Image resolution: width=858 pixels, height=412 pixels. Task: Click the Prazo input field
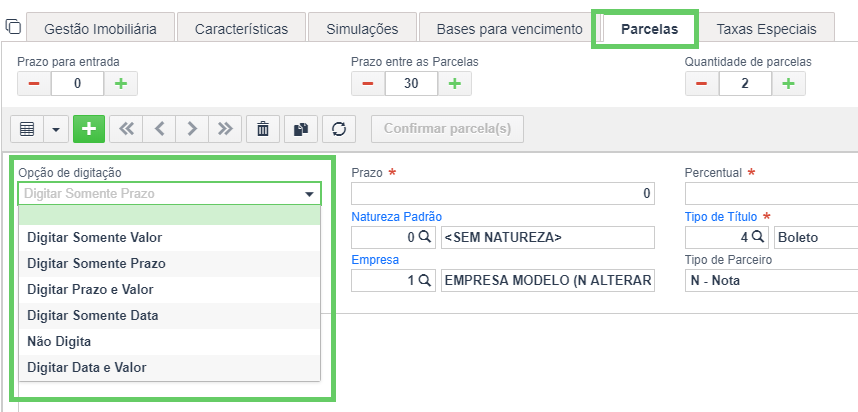tap(503, 194)
